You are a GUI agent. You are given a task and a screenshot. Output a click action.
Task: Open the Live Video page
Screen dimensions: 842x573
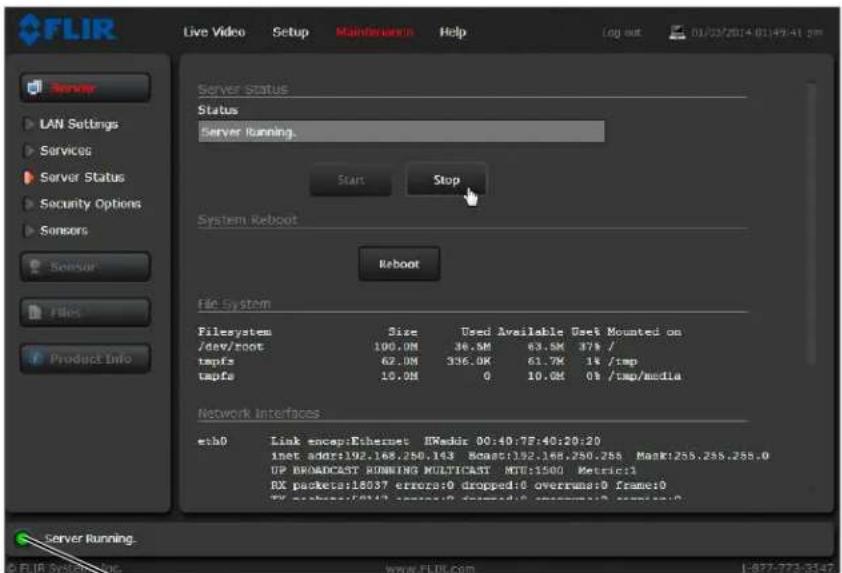tap(214, 32)
